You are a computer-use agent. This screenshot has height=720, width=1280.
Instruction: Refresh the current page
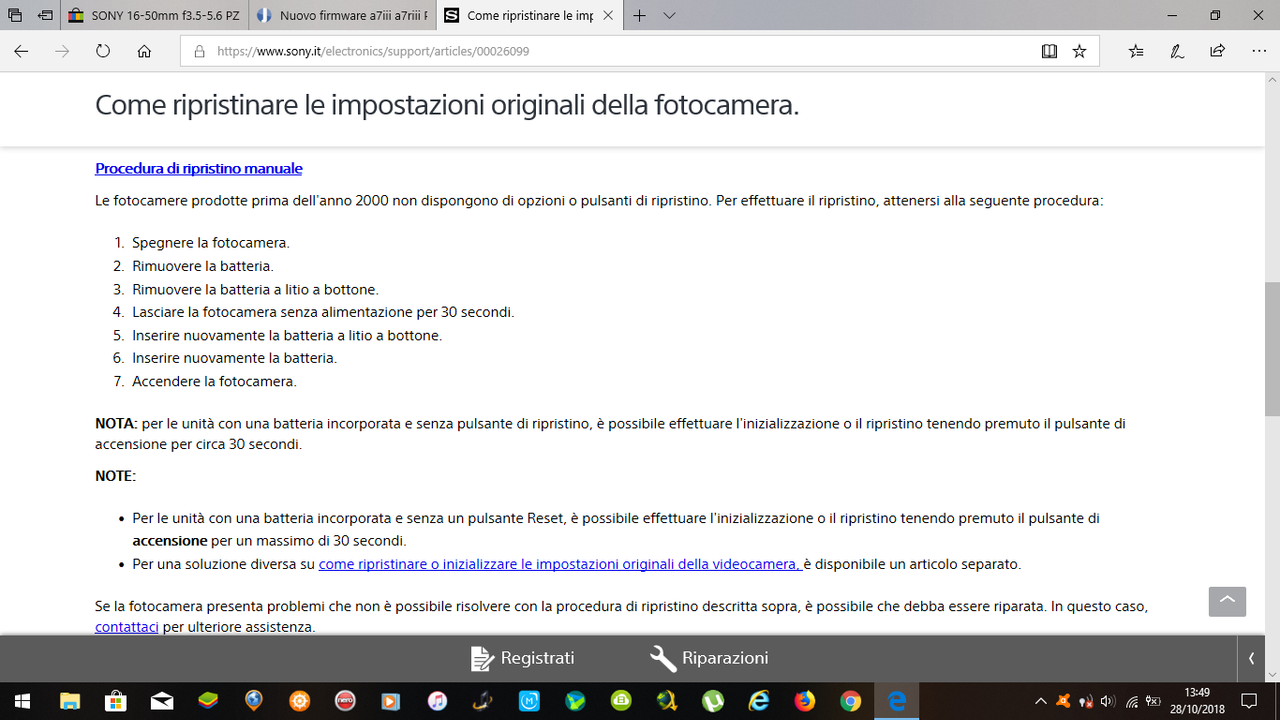pos(103,51)
